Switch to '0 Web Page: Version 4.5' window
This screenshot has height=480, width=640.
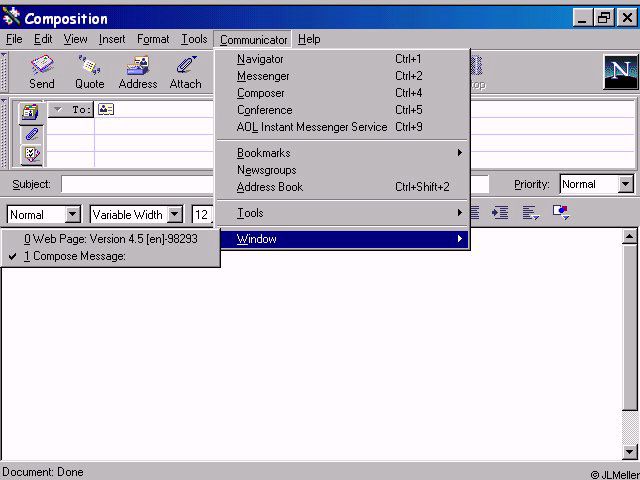click(110, 239)
